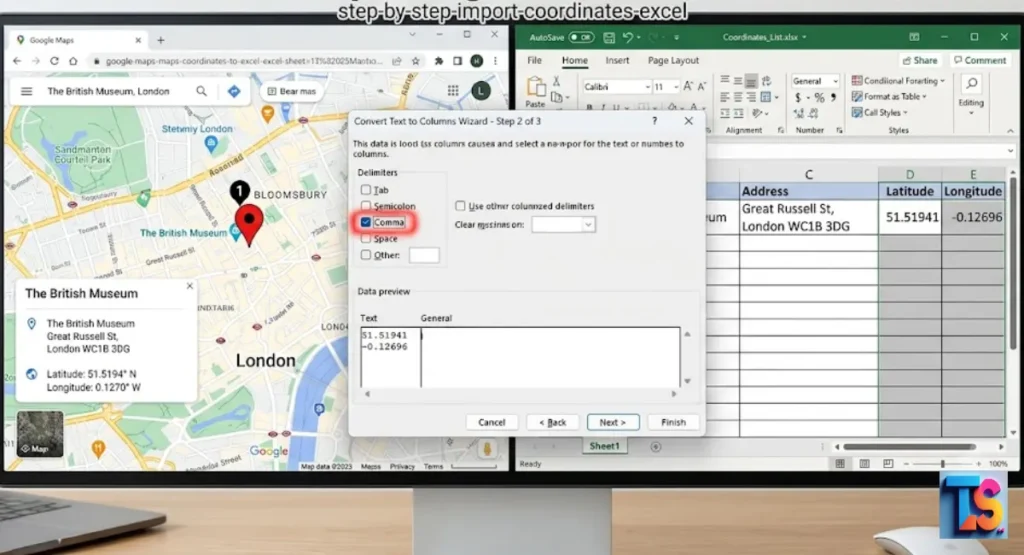The height and width of the screenshot is (555, 1024).
Task: Open the Excel File menu
Action: click(x=534, y=60)
